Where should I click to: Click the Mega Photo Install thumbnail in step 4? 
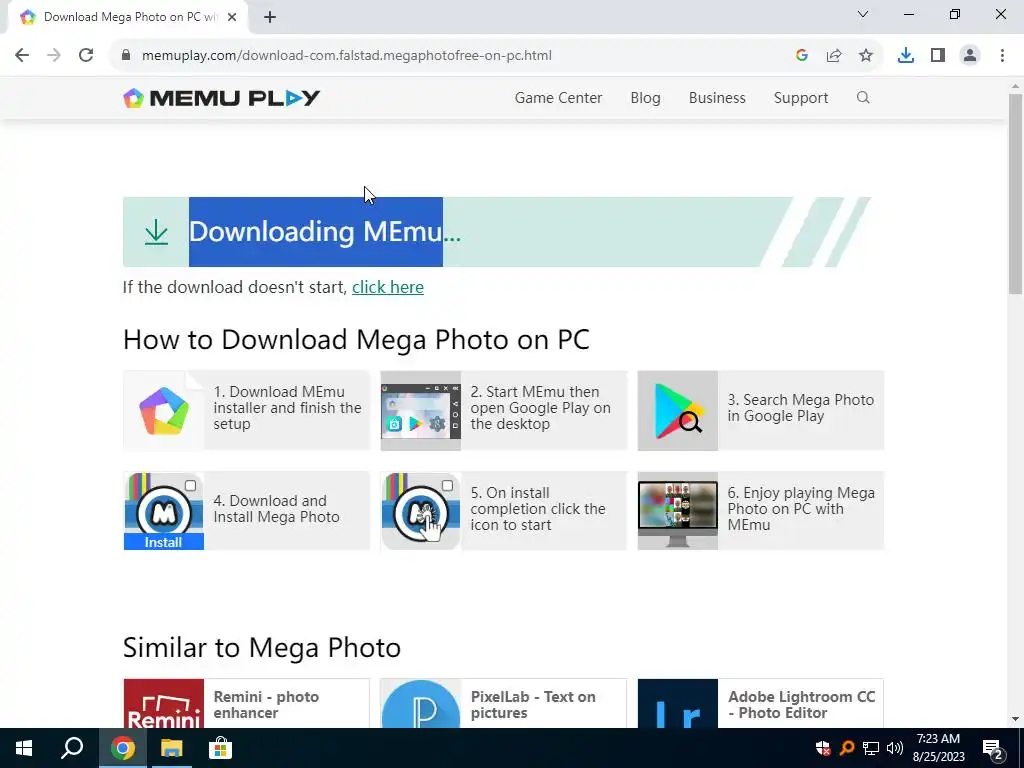(x=164, y=511)
